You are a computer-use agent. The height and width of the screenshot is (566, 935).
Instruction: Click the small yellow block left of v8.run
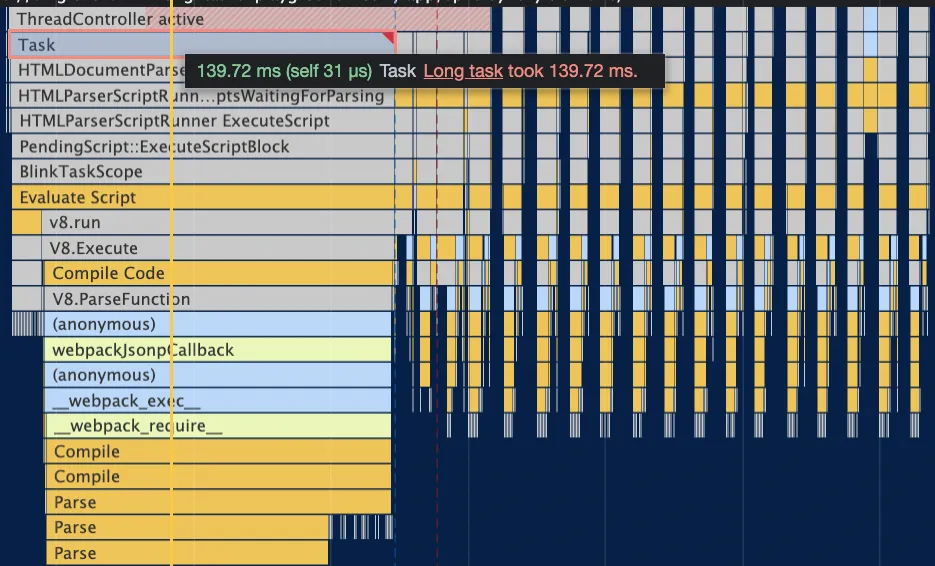(x=26, y=222)
